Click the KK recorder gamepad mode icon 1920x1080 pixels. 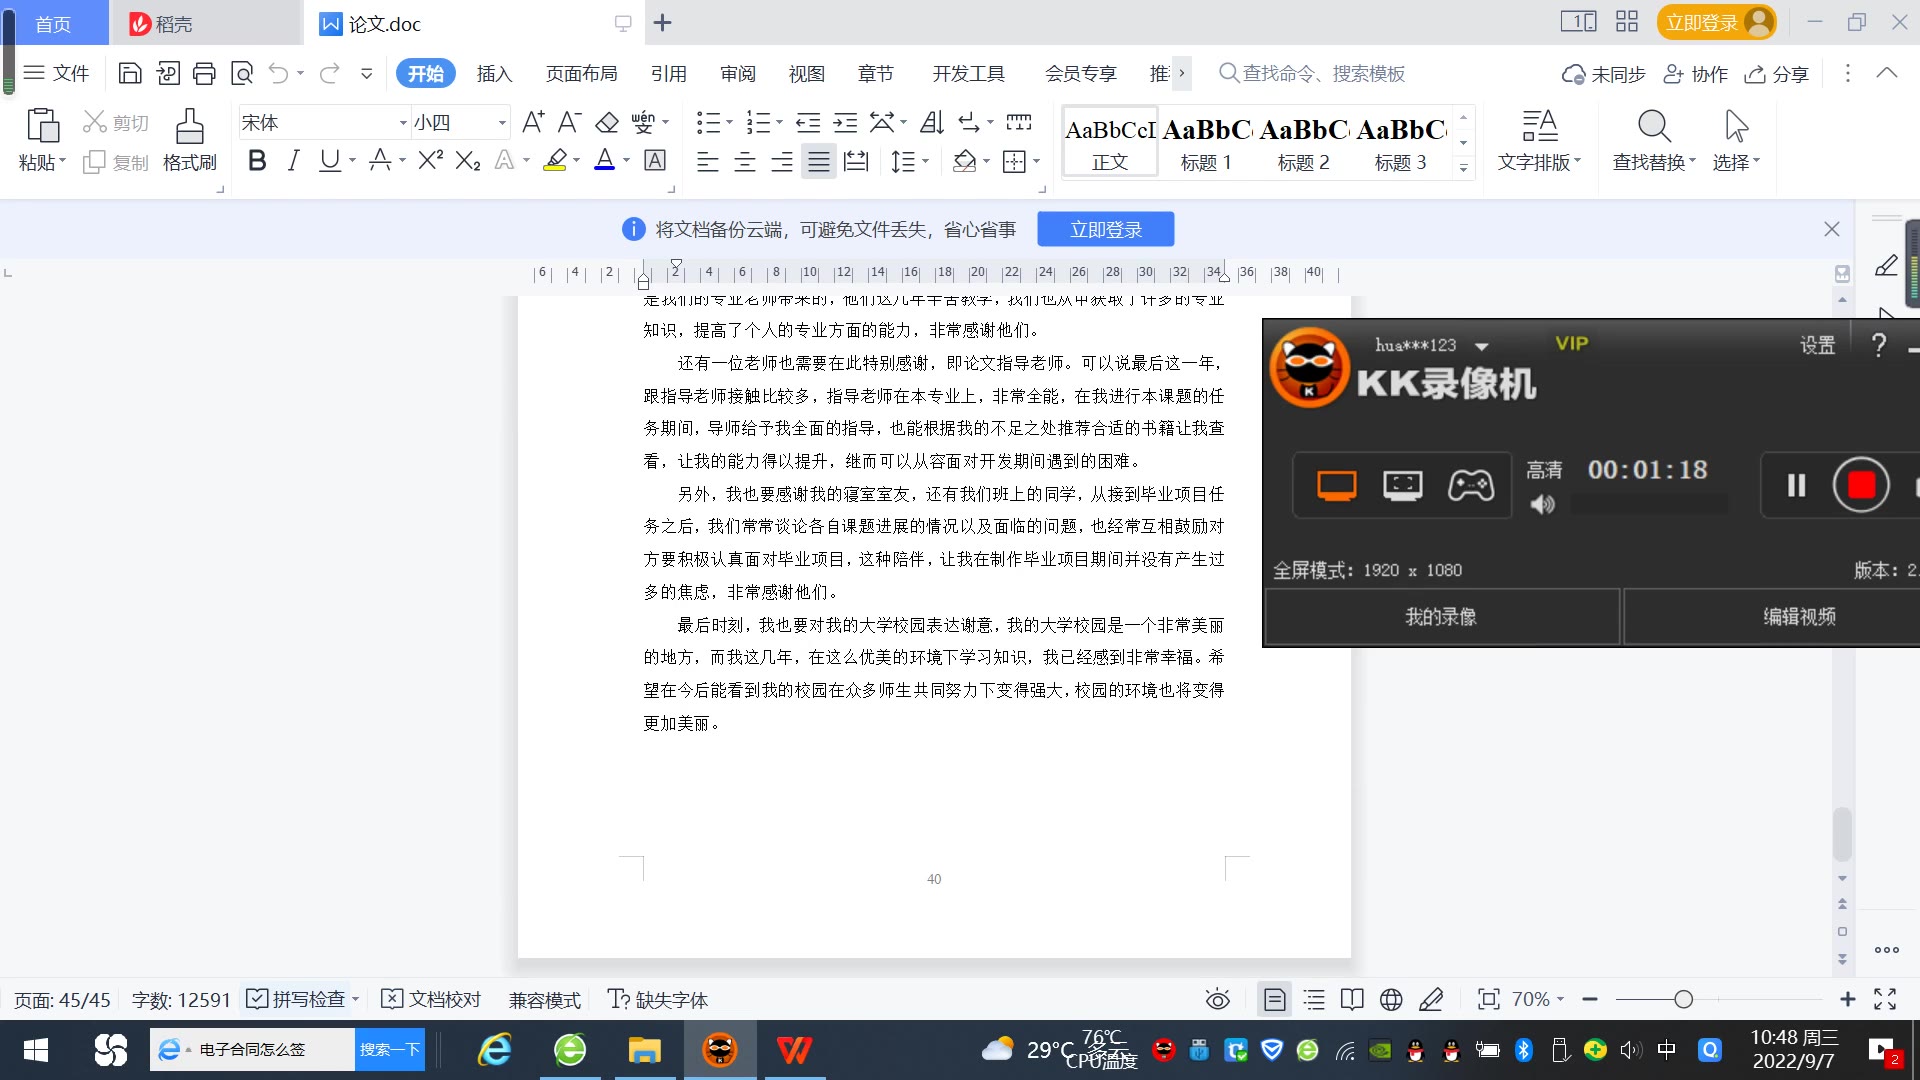1470,486
